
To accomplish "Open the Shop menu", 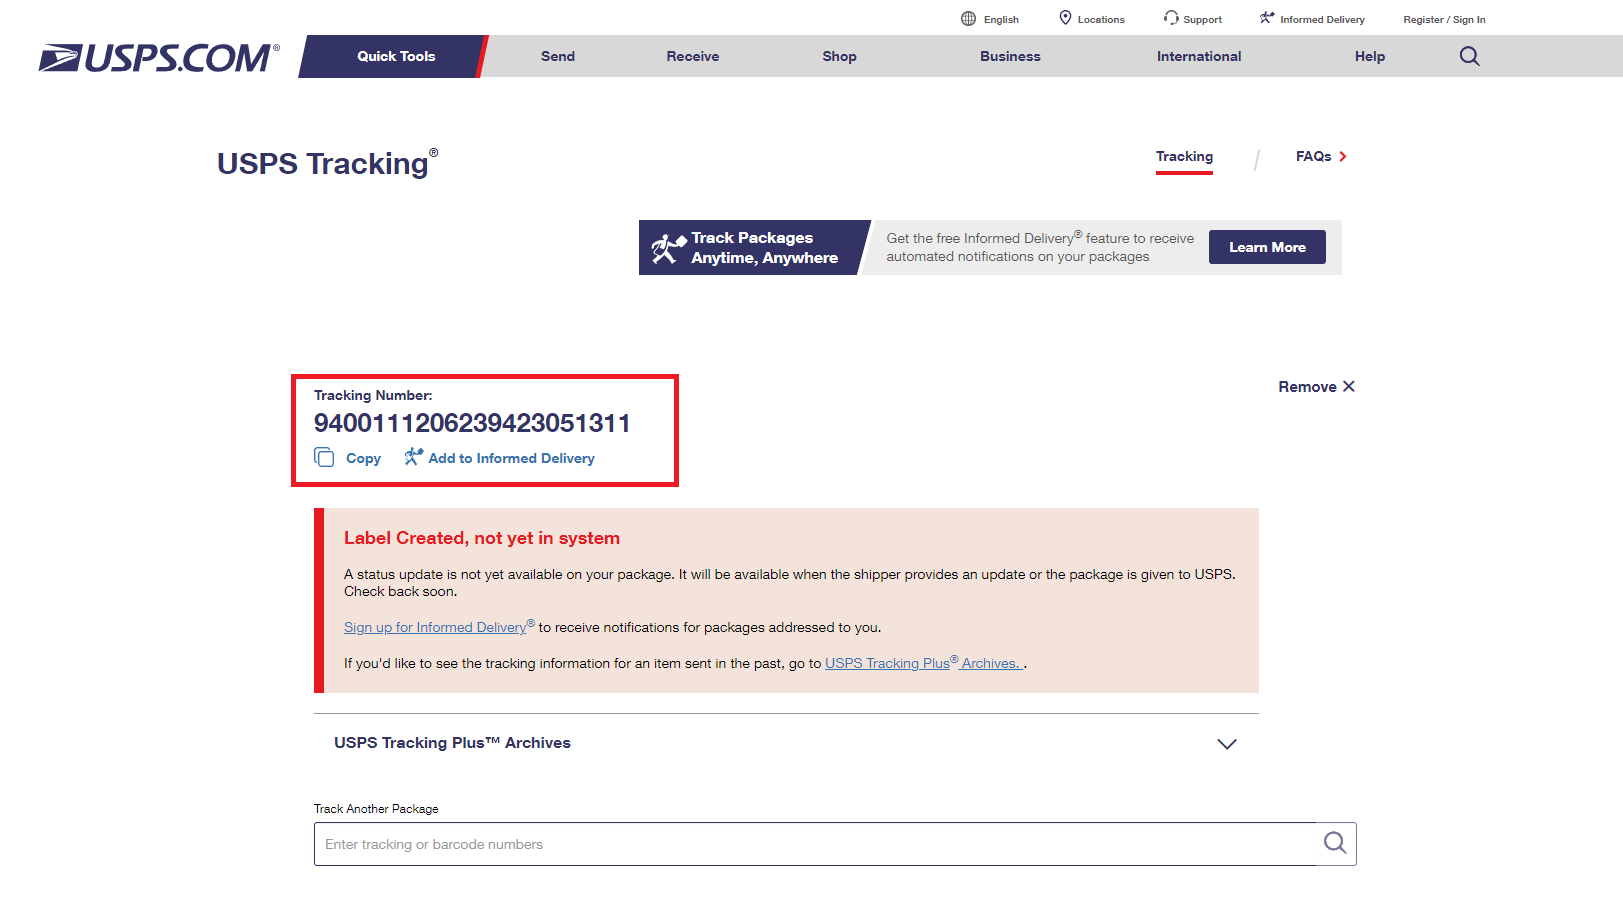I will (839, 56).
